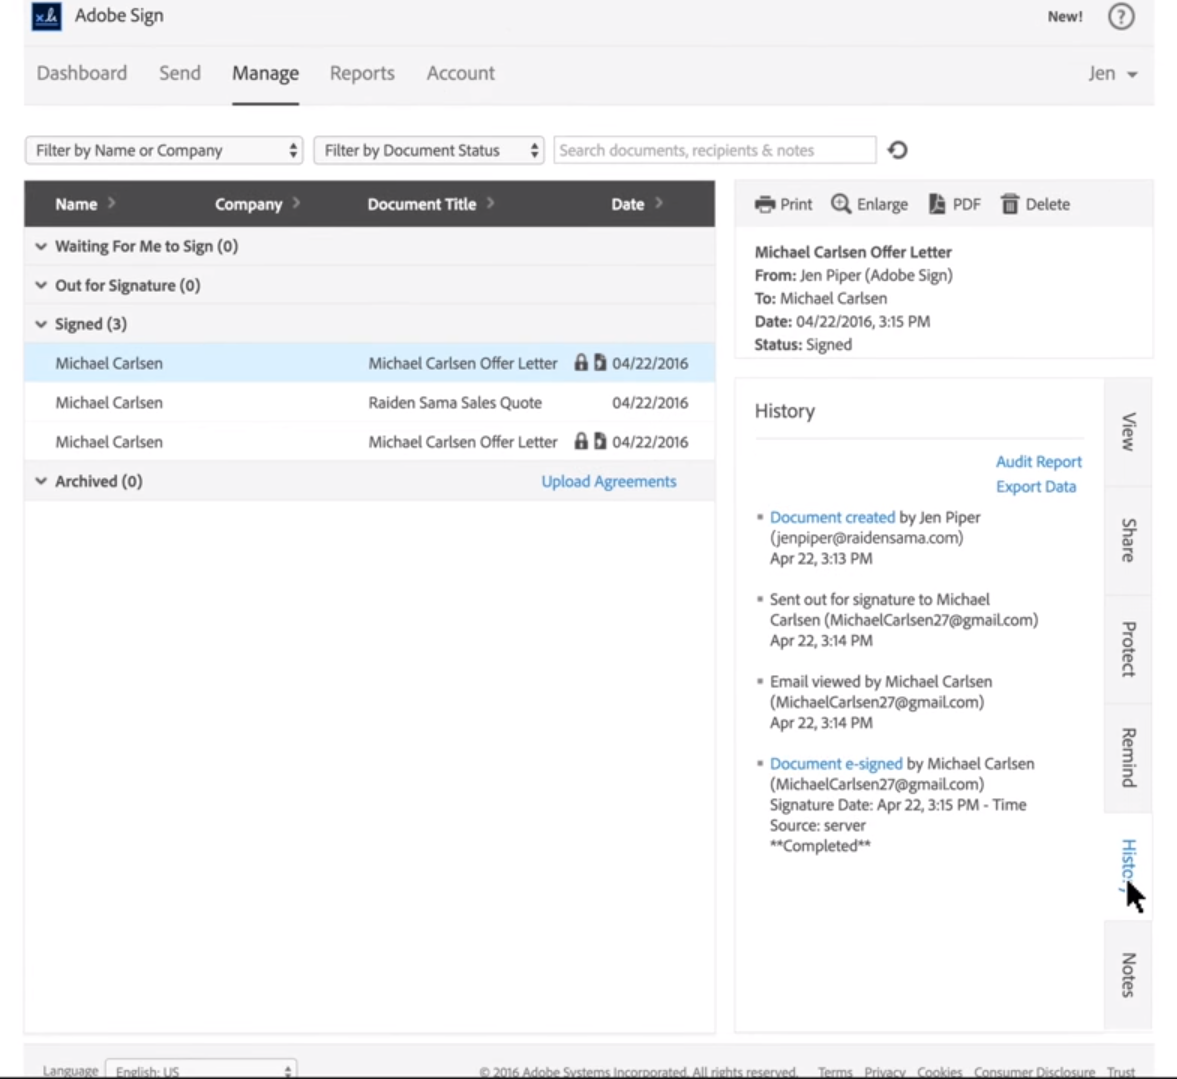
Task: Switch to the Remind side tab
Action: (1127, 758)
